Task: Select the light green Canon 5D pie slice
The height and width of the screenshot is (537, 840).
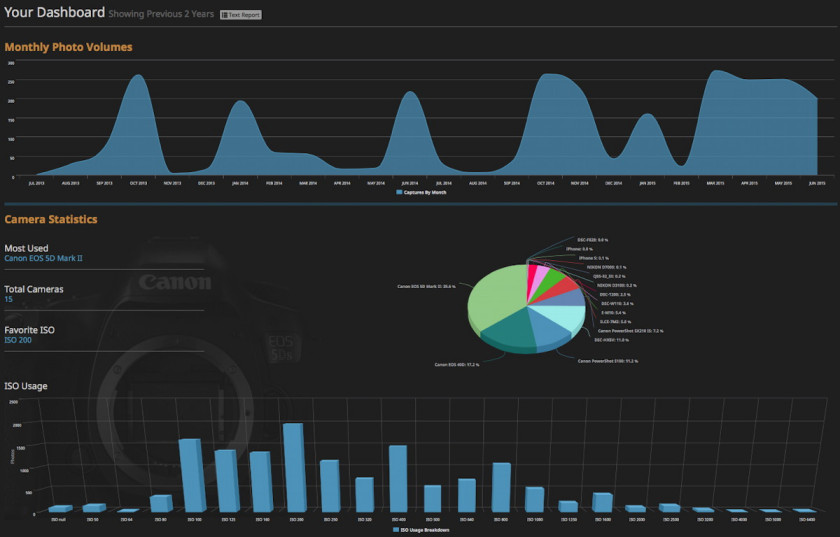Action: tap(496, 295)
